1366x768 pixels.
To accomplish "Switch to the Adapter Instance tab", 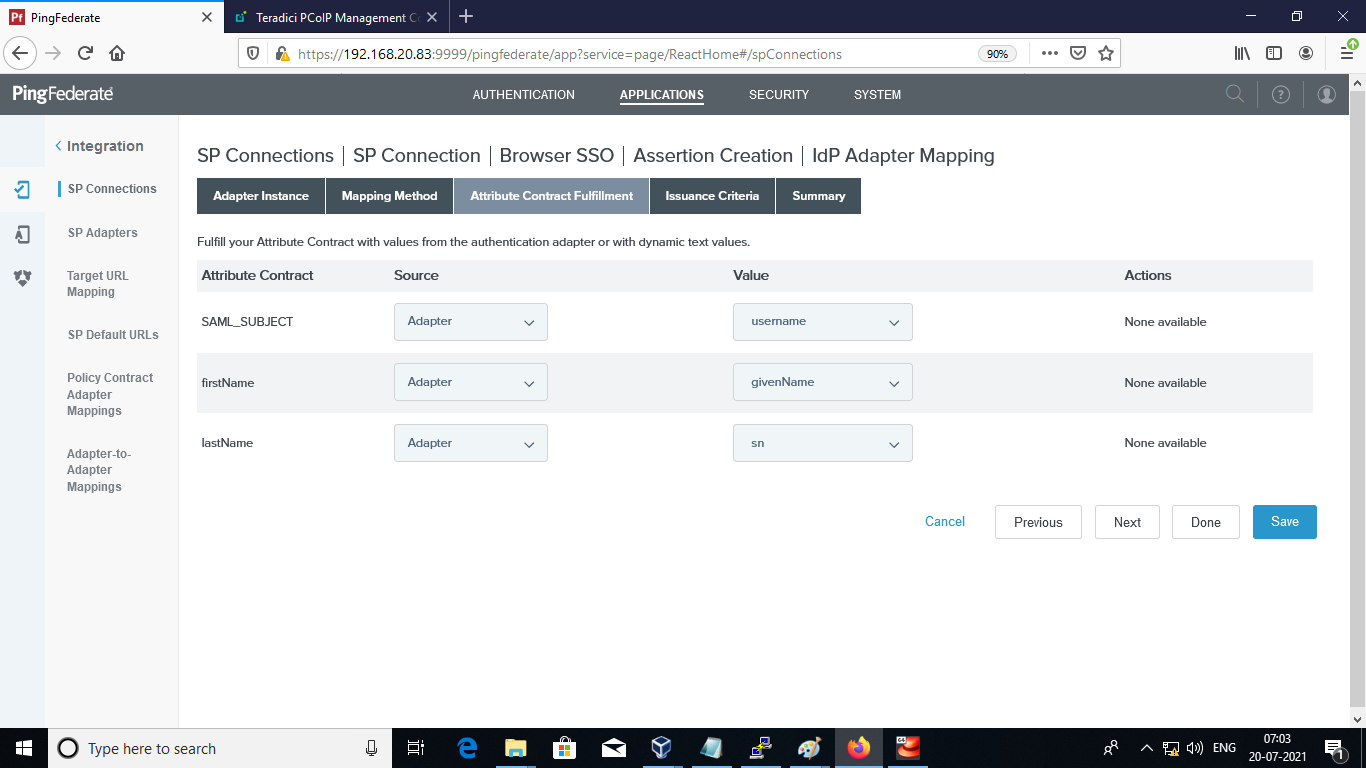I will coord(261,196).
